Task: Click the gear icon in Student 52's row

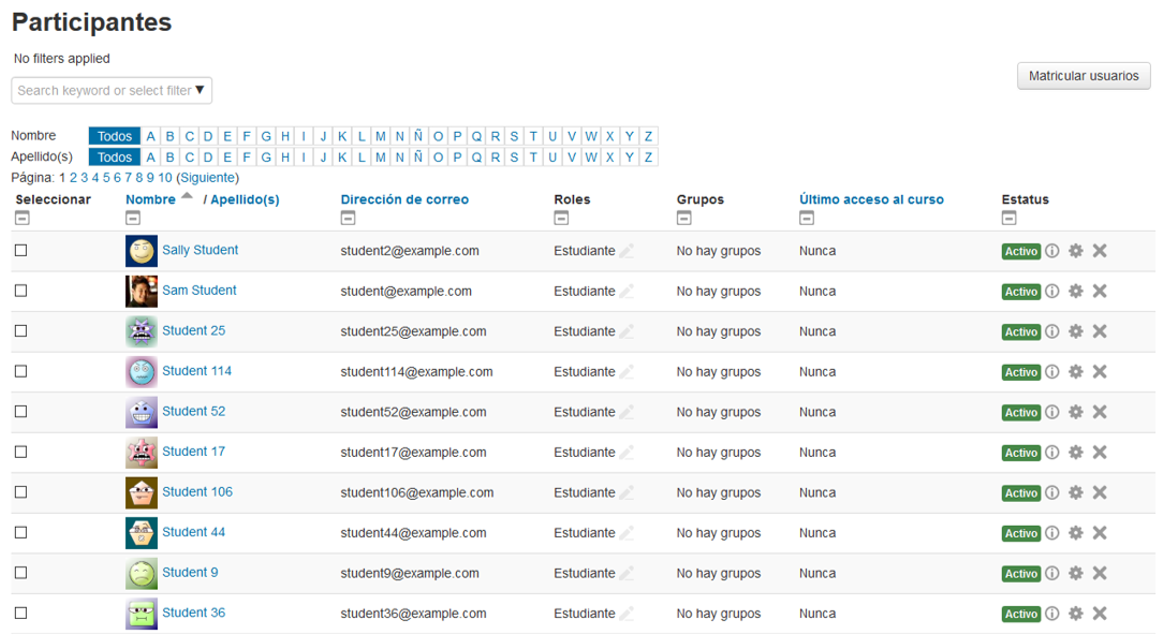Action: coord(1076,412)
